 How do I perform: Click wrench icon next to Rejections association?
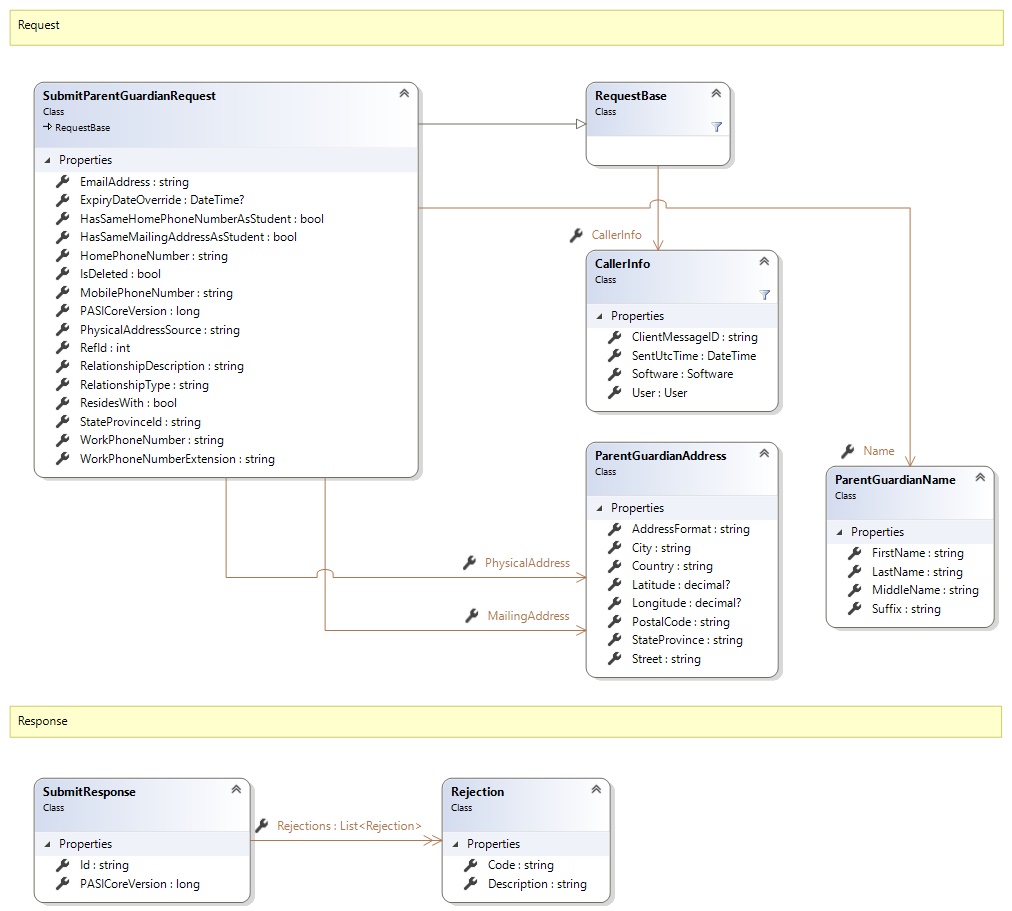click(262, 826)
